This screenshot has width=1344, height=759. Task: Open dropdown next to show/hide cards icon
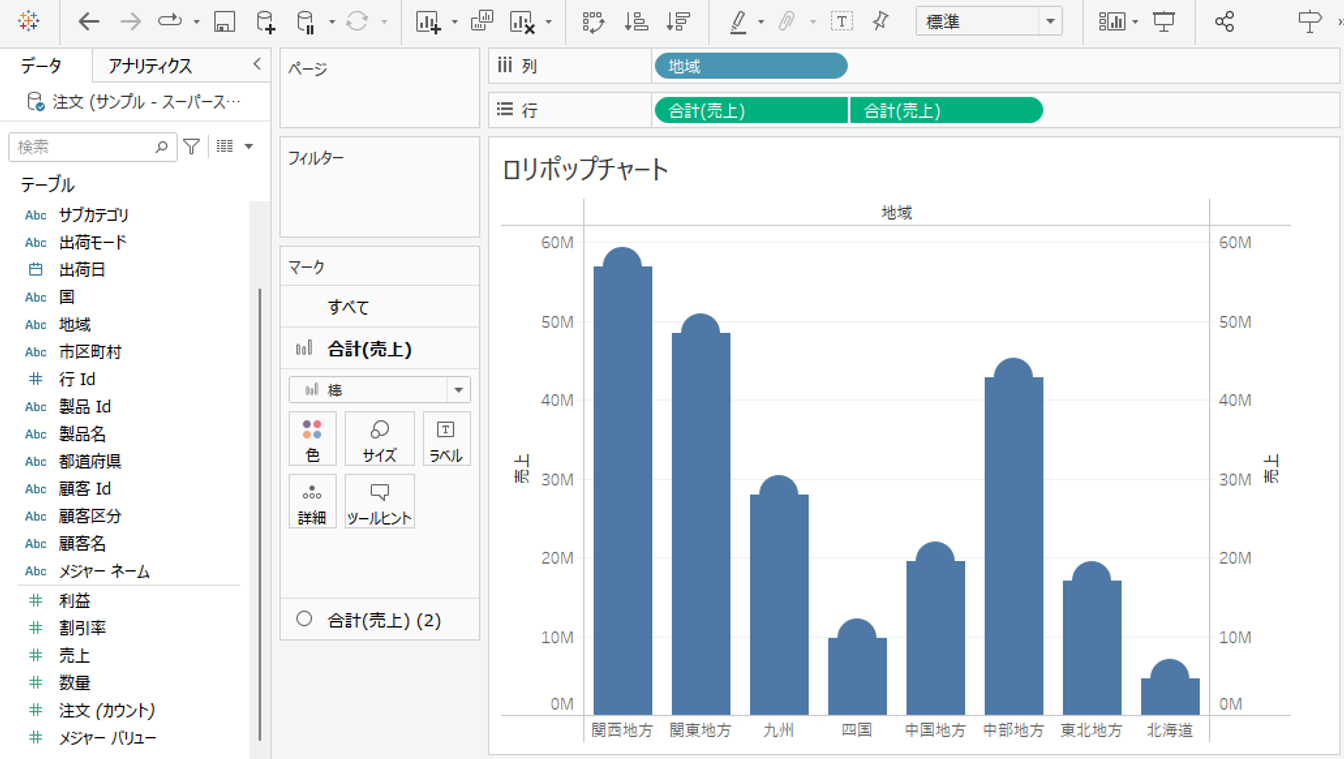point(1135,22)
